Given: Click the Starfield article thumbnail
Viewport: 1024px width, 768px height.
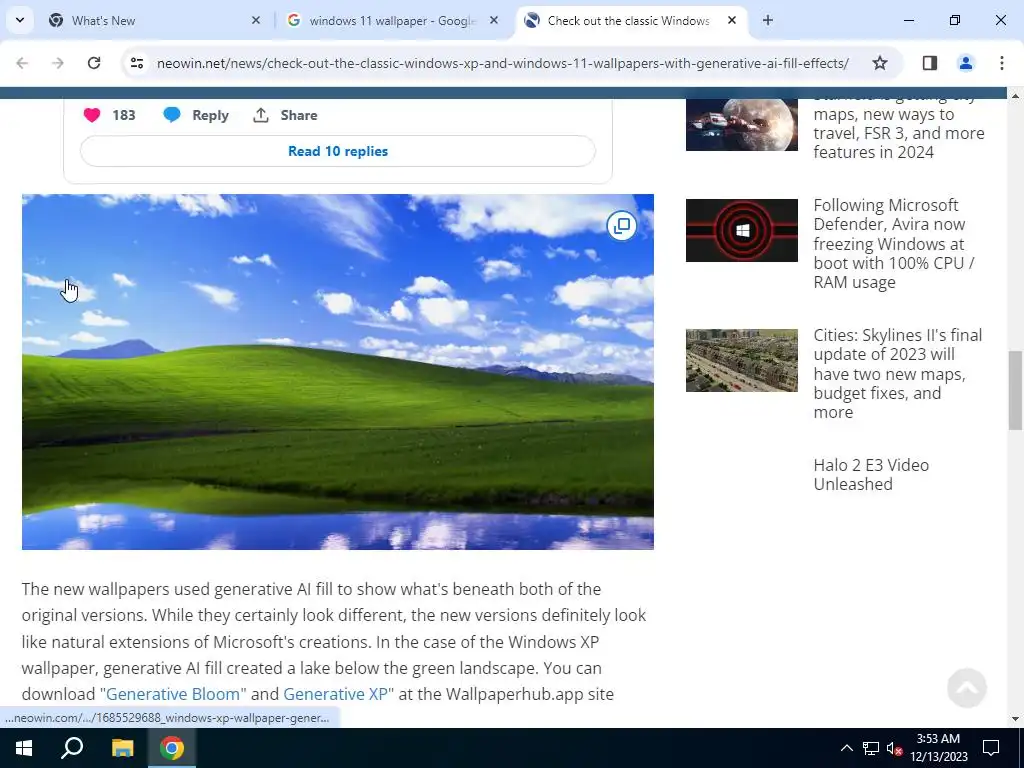Looking at the screenshot, I should tap(741, 124).
